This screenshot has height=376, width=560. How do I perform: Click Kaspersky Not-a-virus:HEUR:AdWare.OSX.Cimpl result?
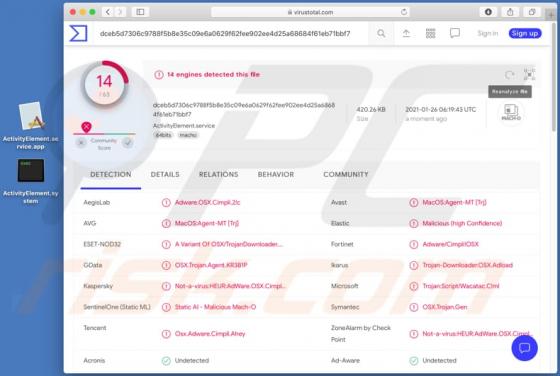[x=230, y=286]
